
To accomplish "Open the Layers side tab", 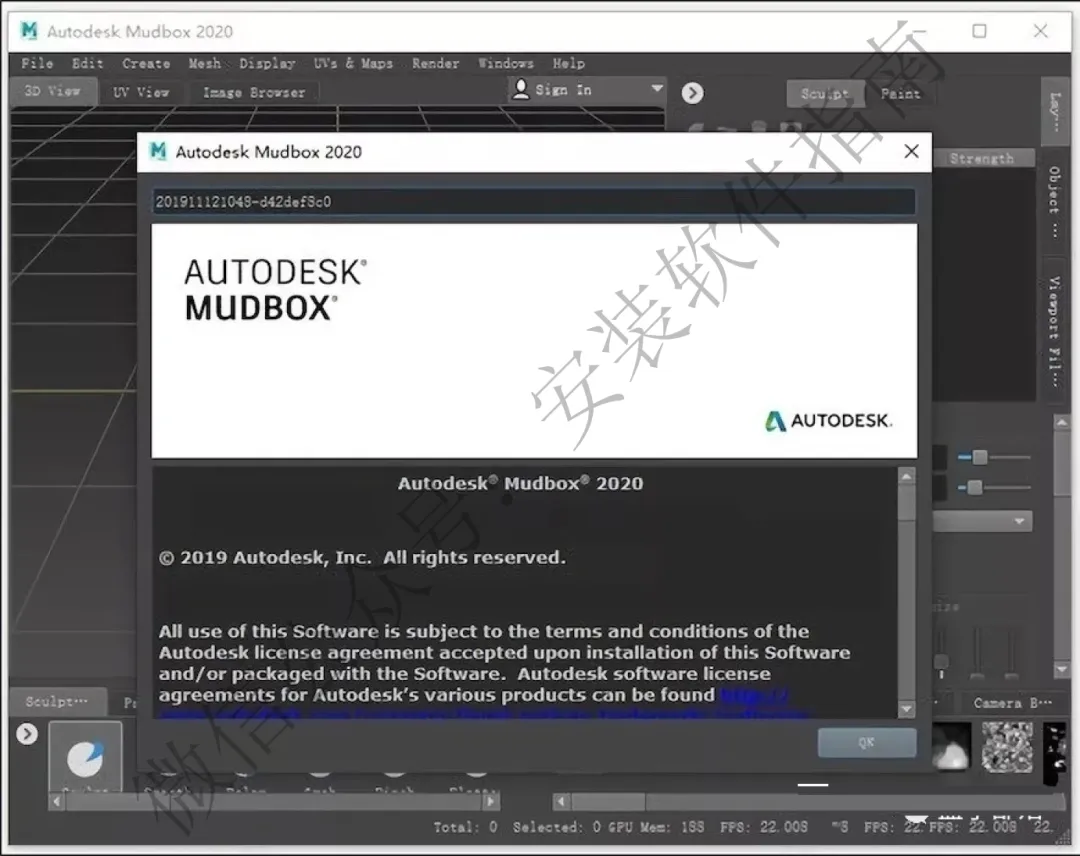I will pyautogui.click(x=1055, y=112).
